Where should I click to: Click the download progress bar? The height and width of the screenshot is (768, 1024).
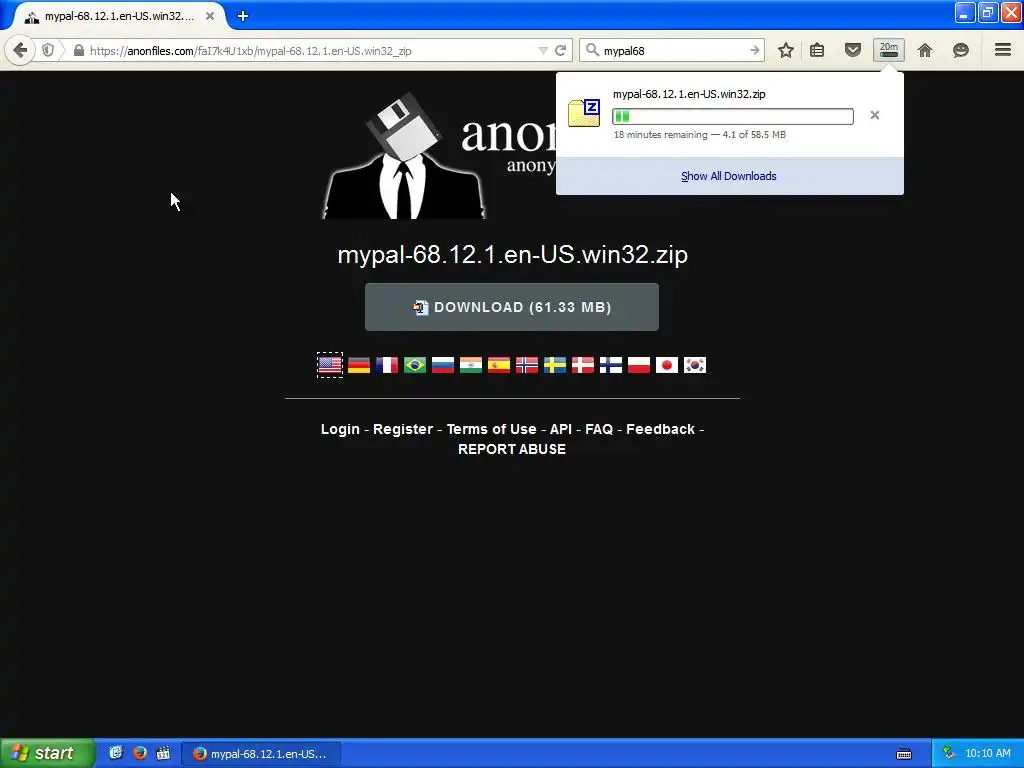tap(733, 116)
